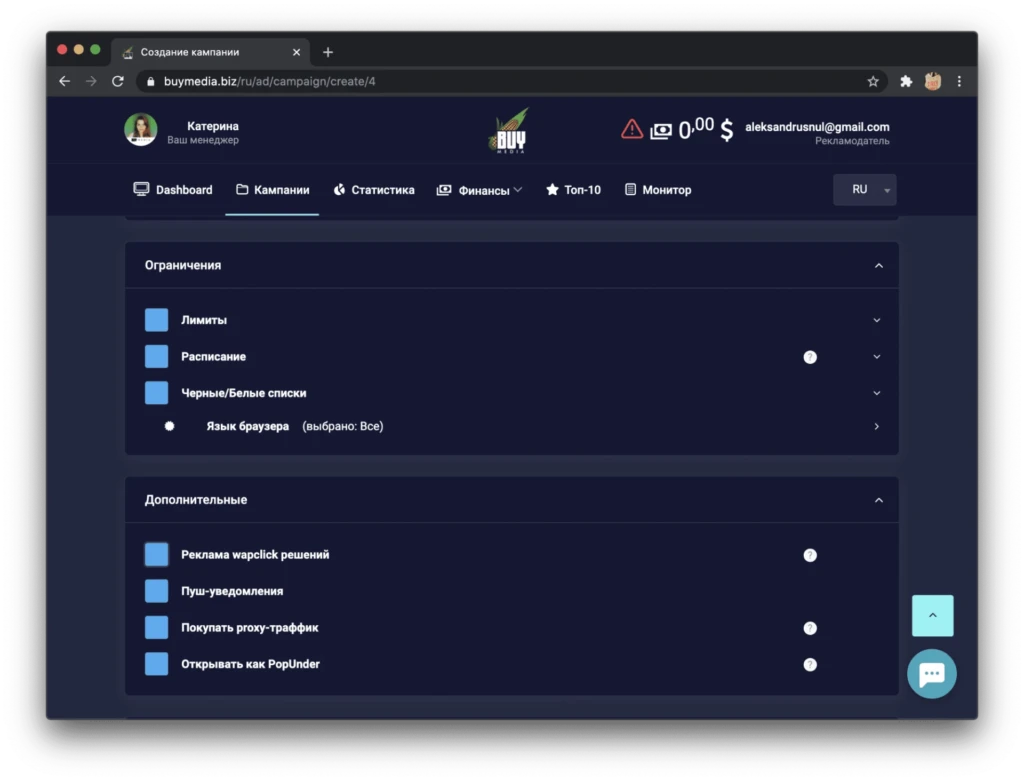Open Язык браузера arrow
Screen dimensions: 1024x781
point(876,426)
